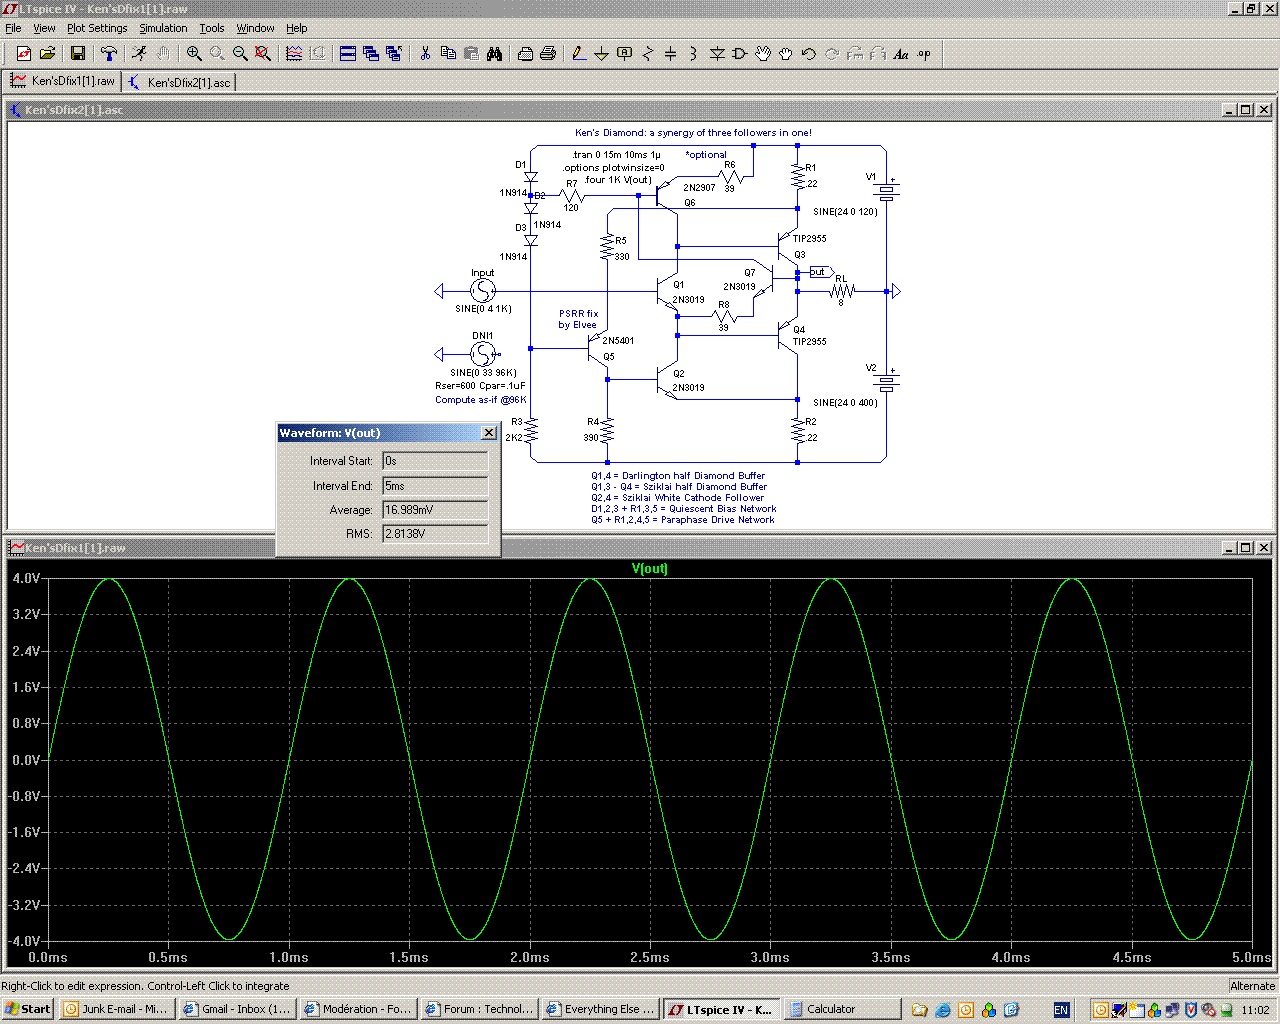Select the Move hand tool
Viewport: 1280px width, 1024px height.
tap(763, 54)
